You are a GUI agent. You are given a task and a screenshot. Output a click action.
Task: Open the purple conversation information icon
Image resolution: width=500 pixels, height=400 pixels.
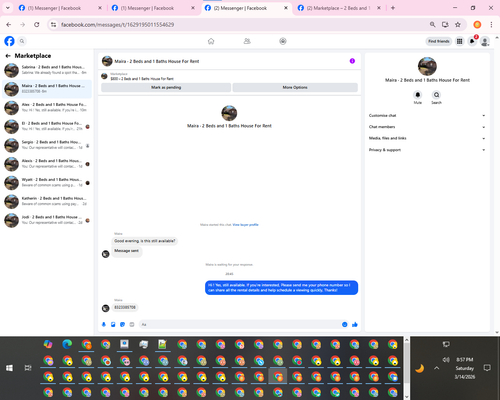coord(352,61)
